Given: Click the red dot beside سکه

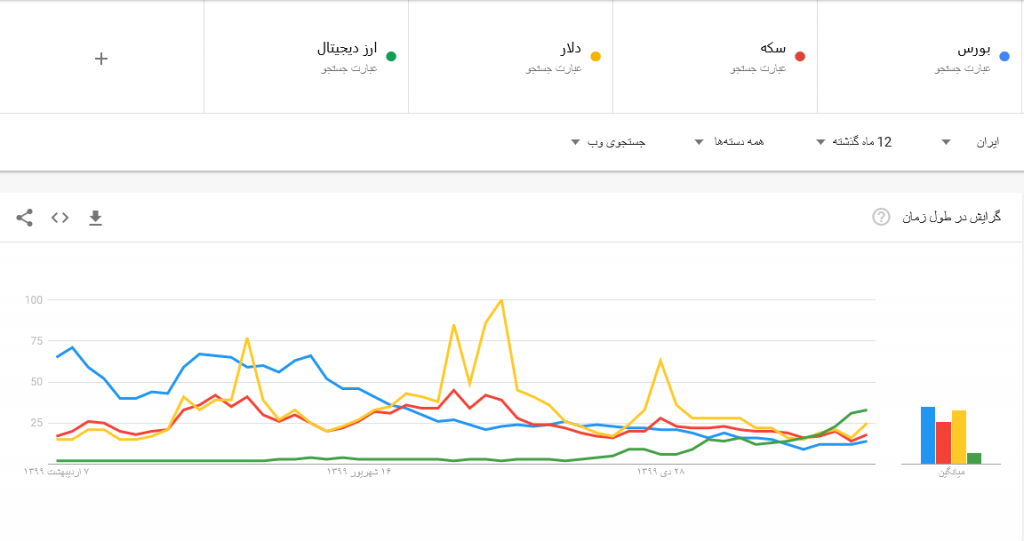Looking at the screenshot, I should click(800, 57).
